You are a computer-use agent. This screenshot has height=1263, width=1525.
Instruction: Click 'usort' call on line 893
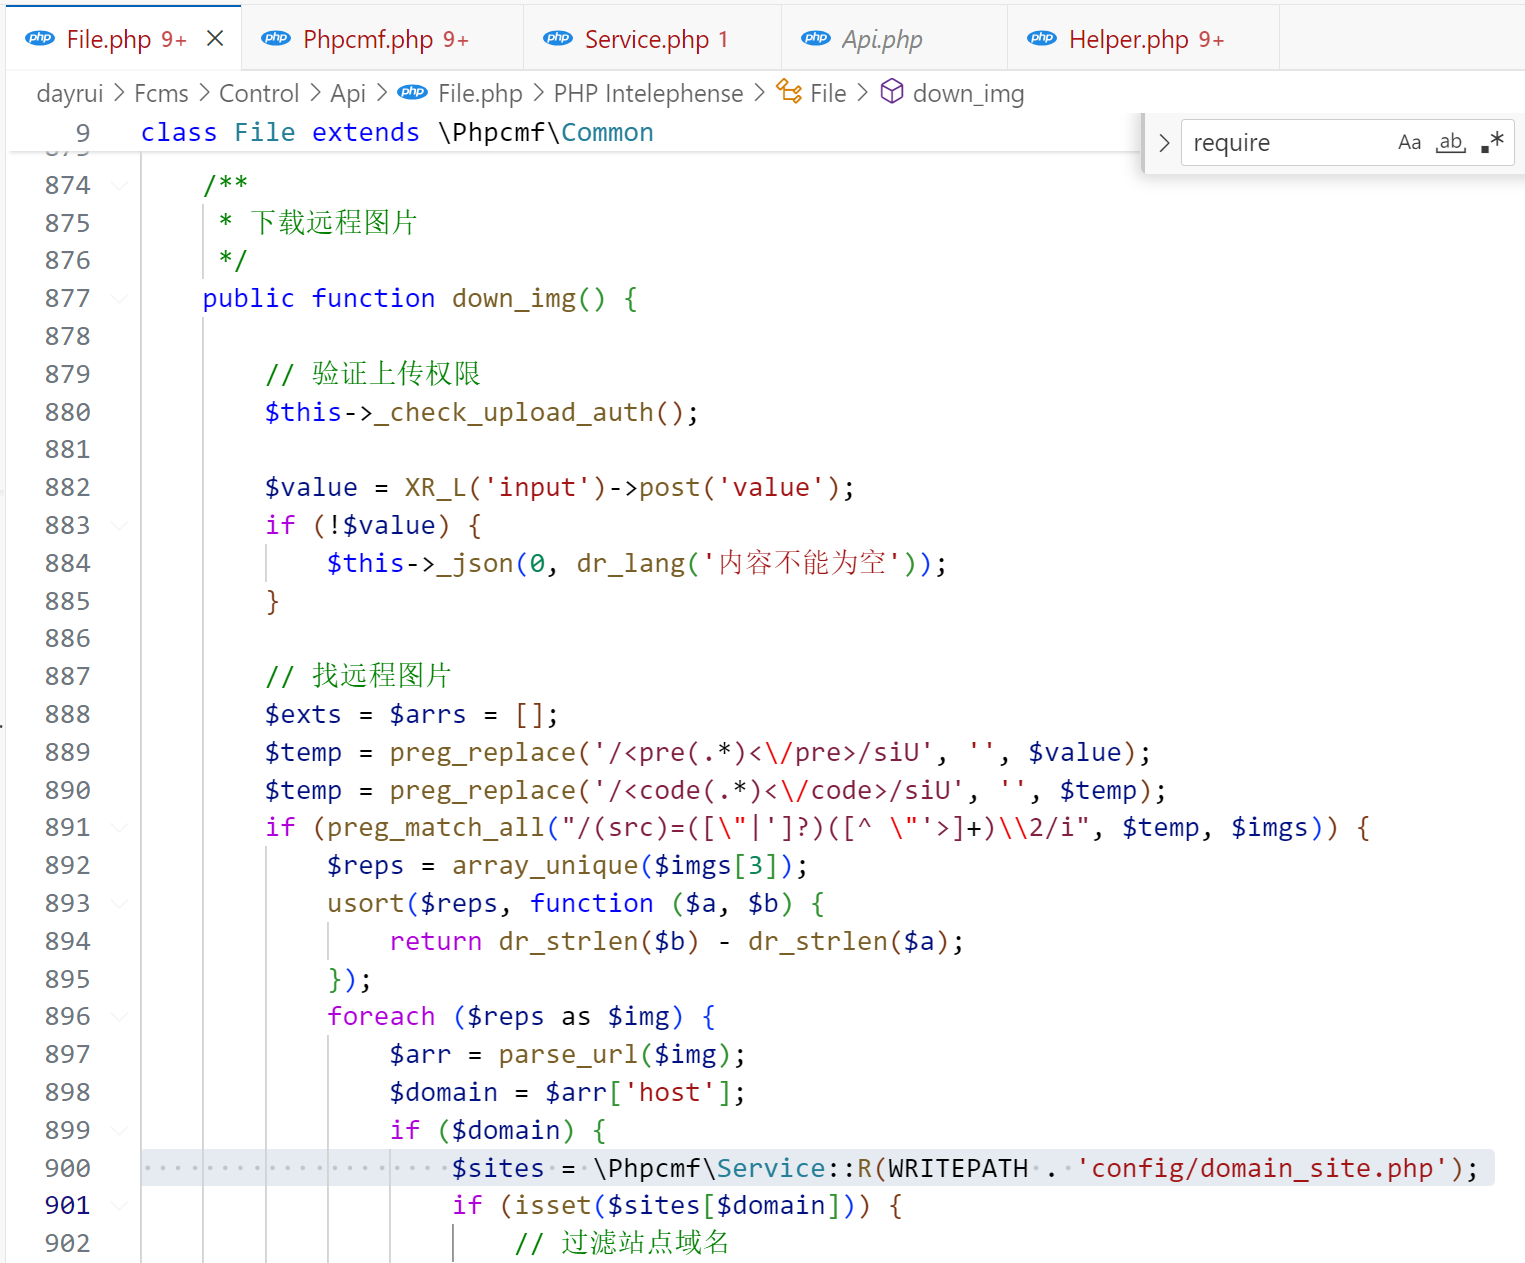click(365, 903)
